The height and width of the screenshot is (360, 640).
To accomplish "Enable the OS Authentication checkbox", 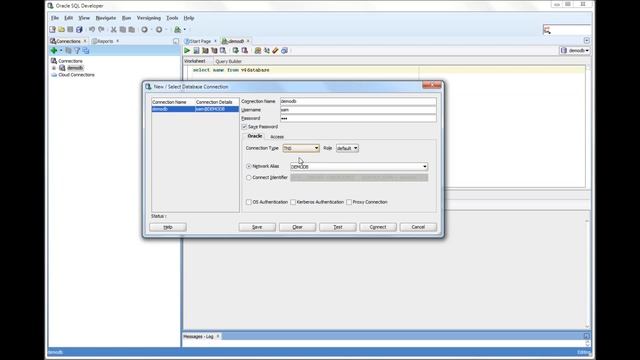I will click(x=249, y=202).
